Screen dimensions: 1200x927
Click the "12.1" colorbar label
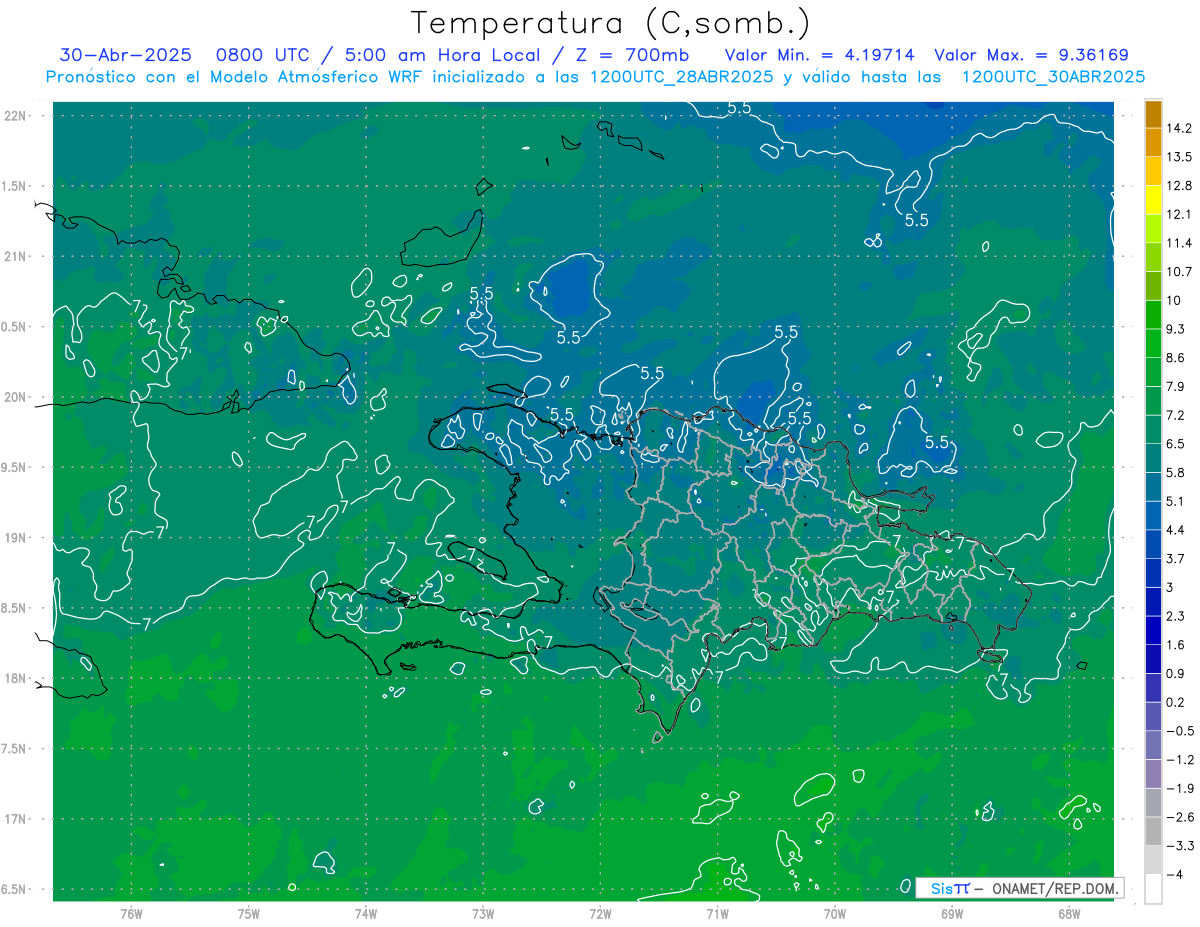(1180, 214)
